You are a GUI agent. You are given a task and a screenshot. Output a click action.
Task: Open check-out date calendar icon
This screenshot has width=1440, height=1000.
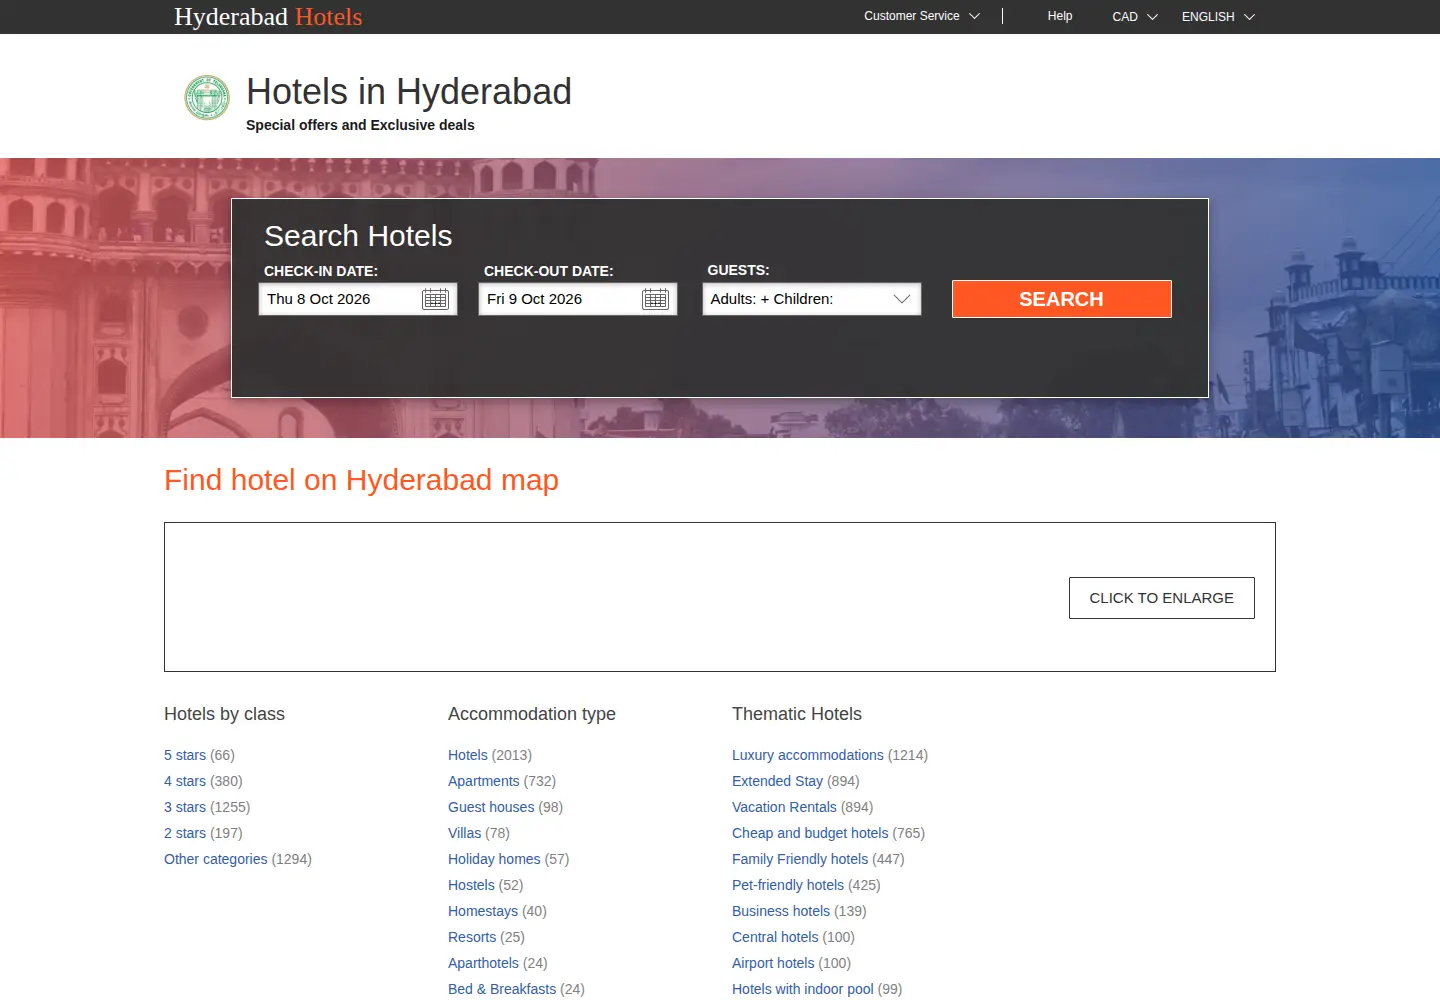[x=655, y=299]
